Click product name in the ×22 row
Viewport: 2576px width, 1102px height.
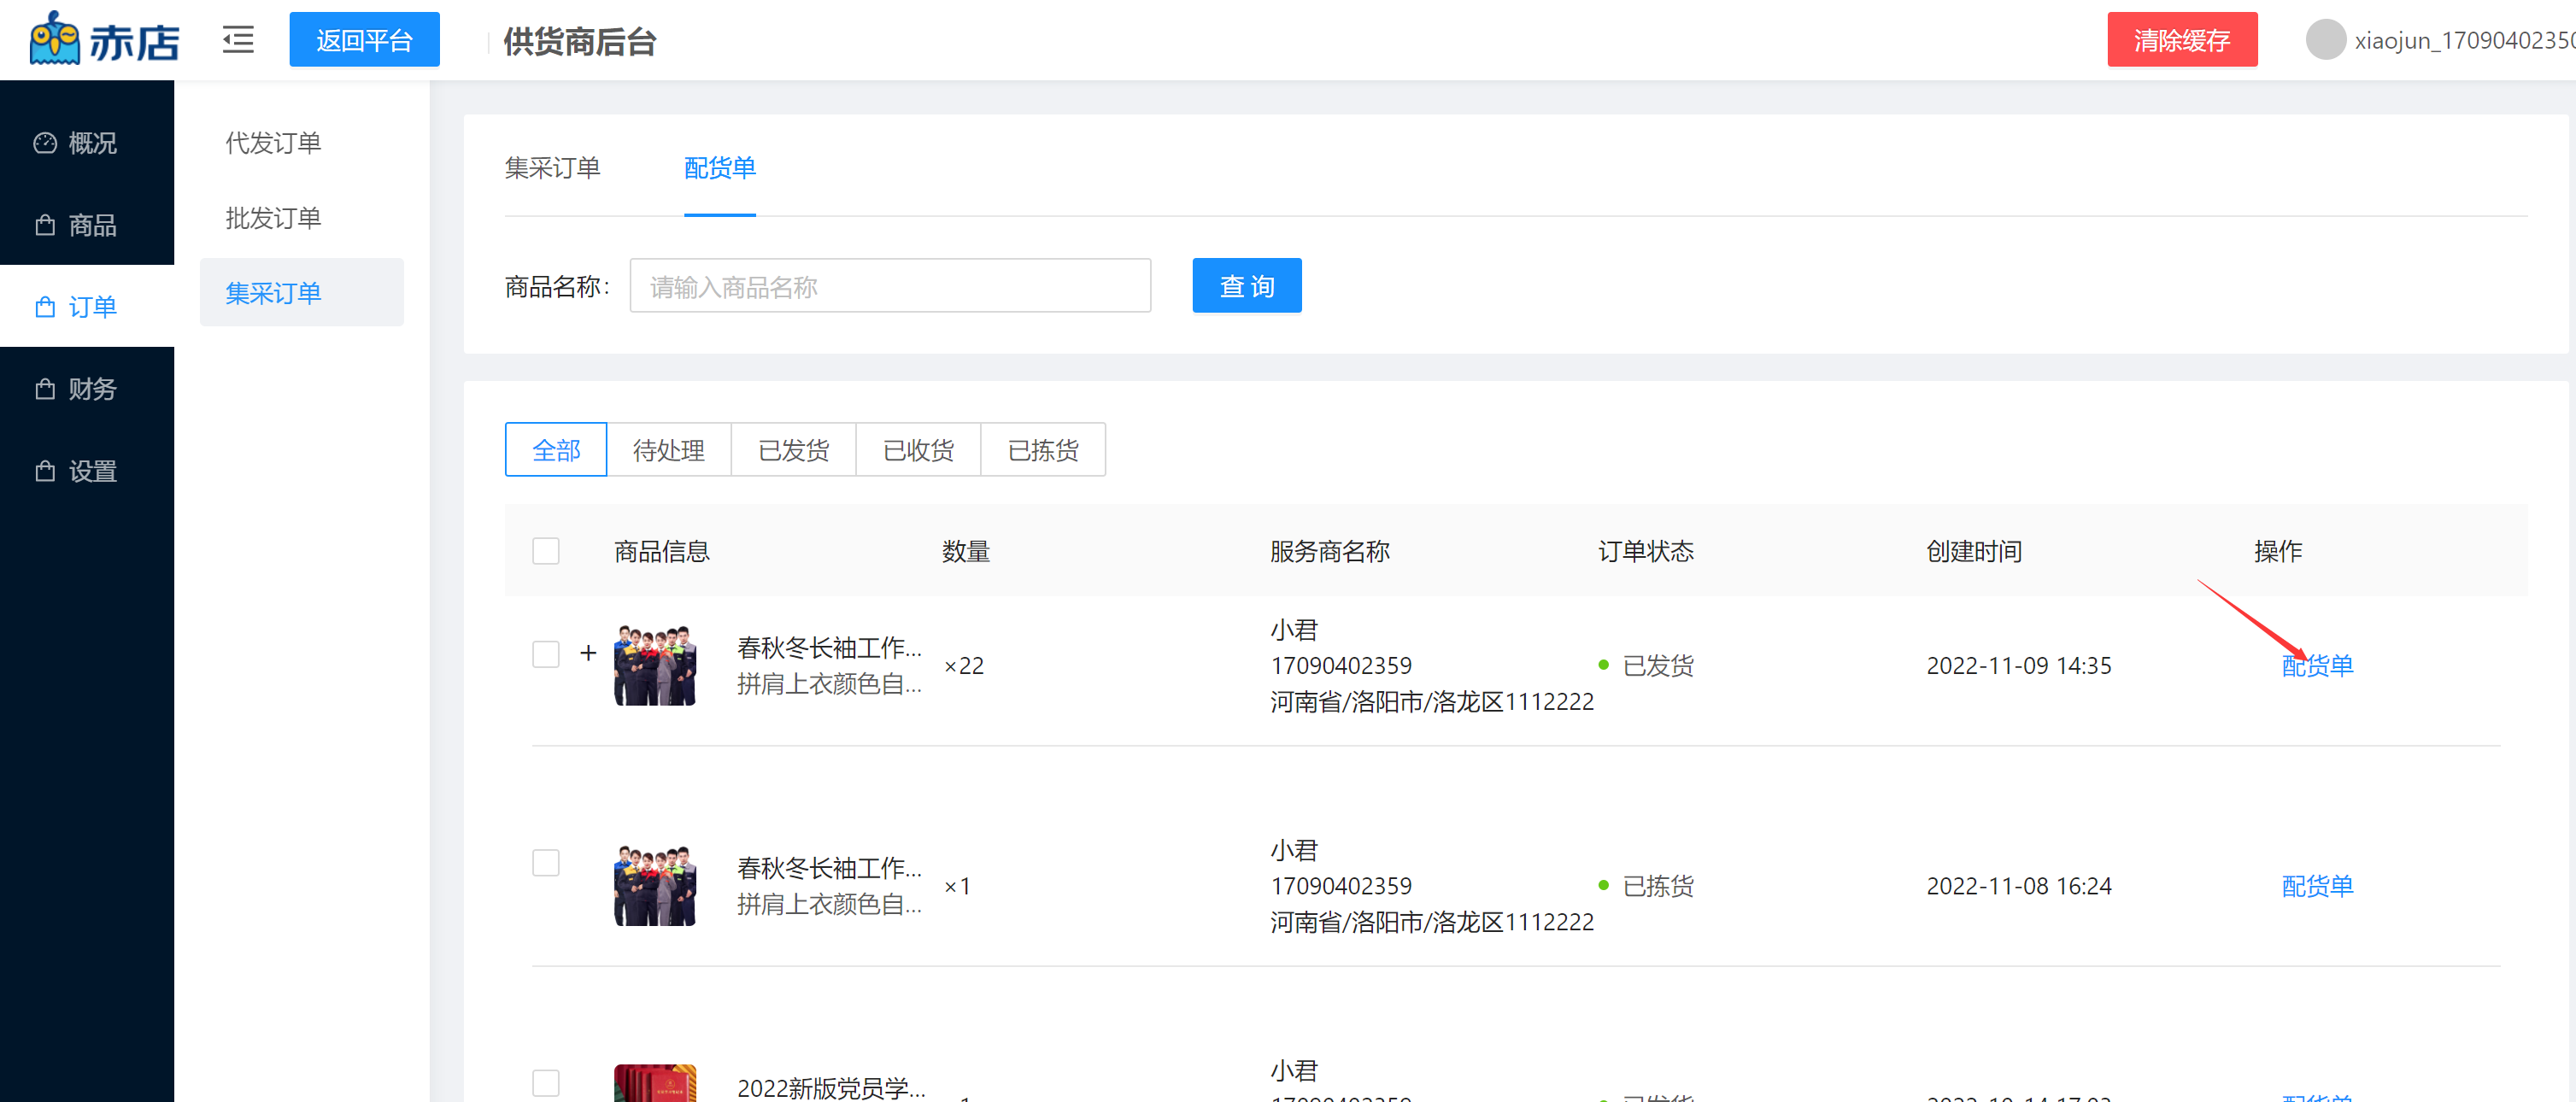pos(829,648)
